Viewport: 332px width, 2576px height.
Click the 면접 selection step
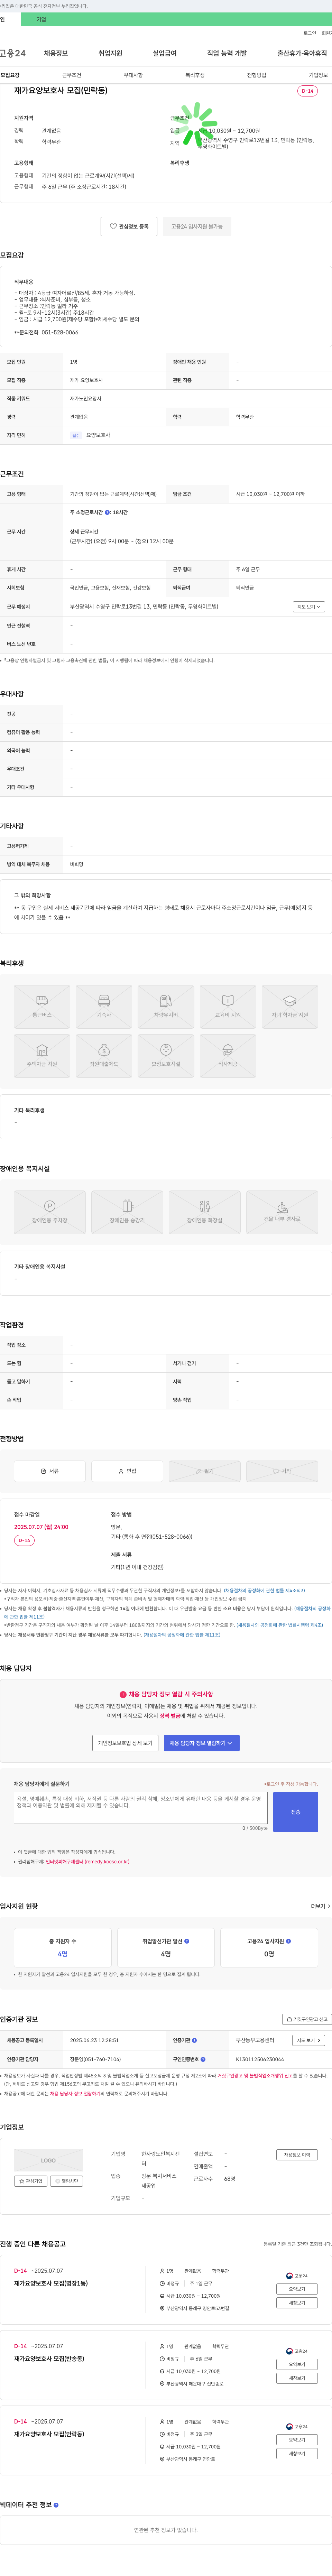[x=127, y=1471]
